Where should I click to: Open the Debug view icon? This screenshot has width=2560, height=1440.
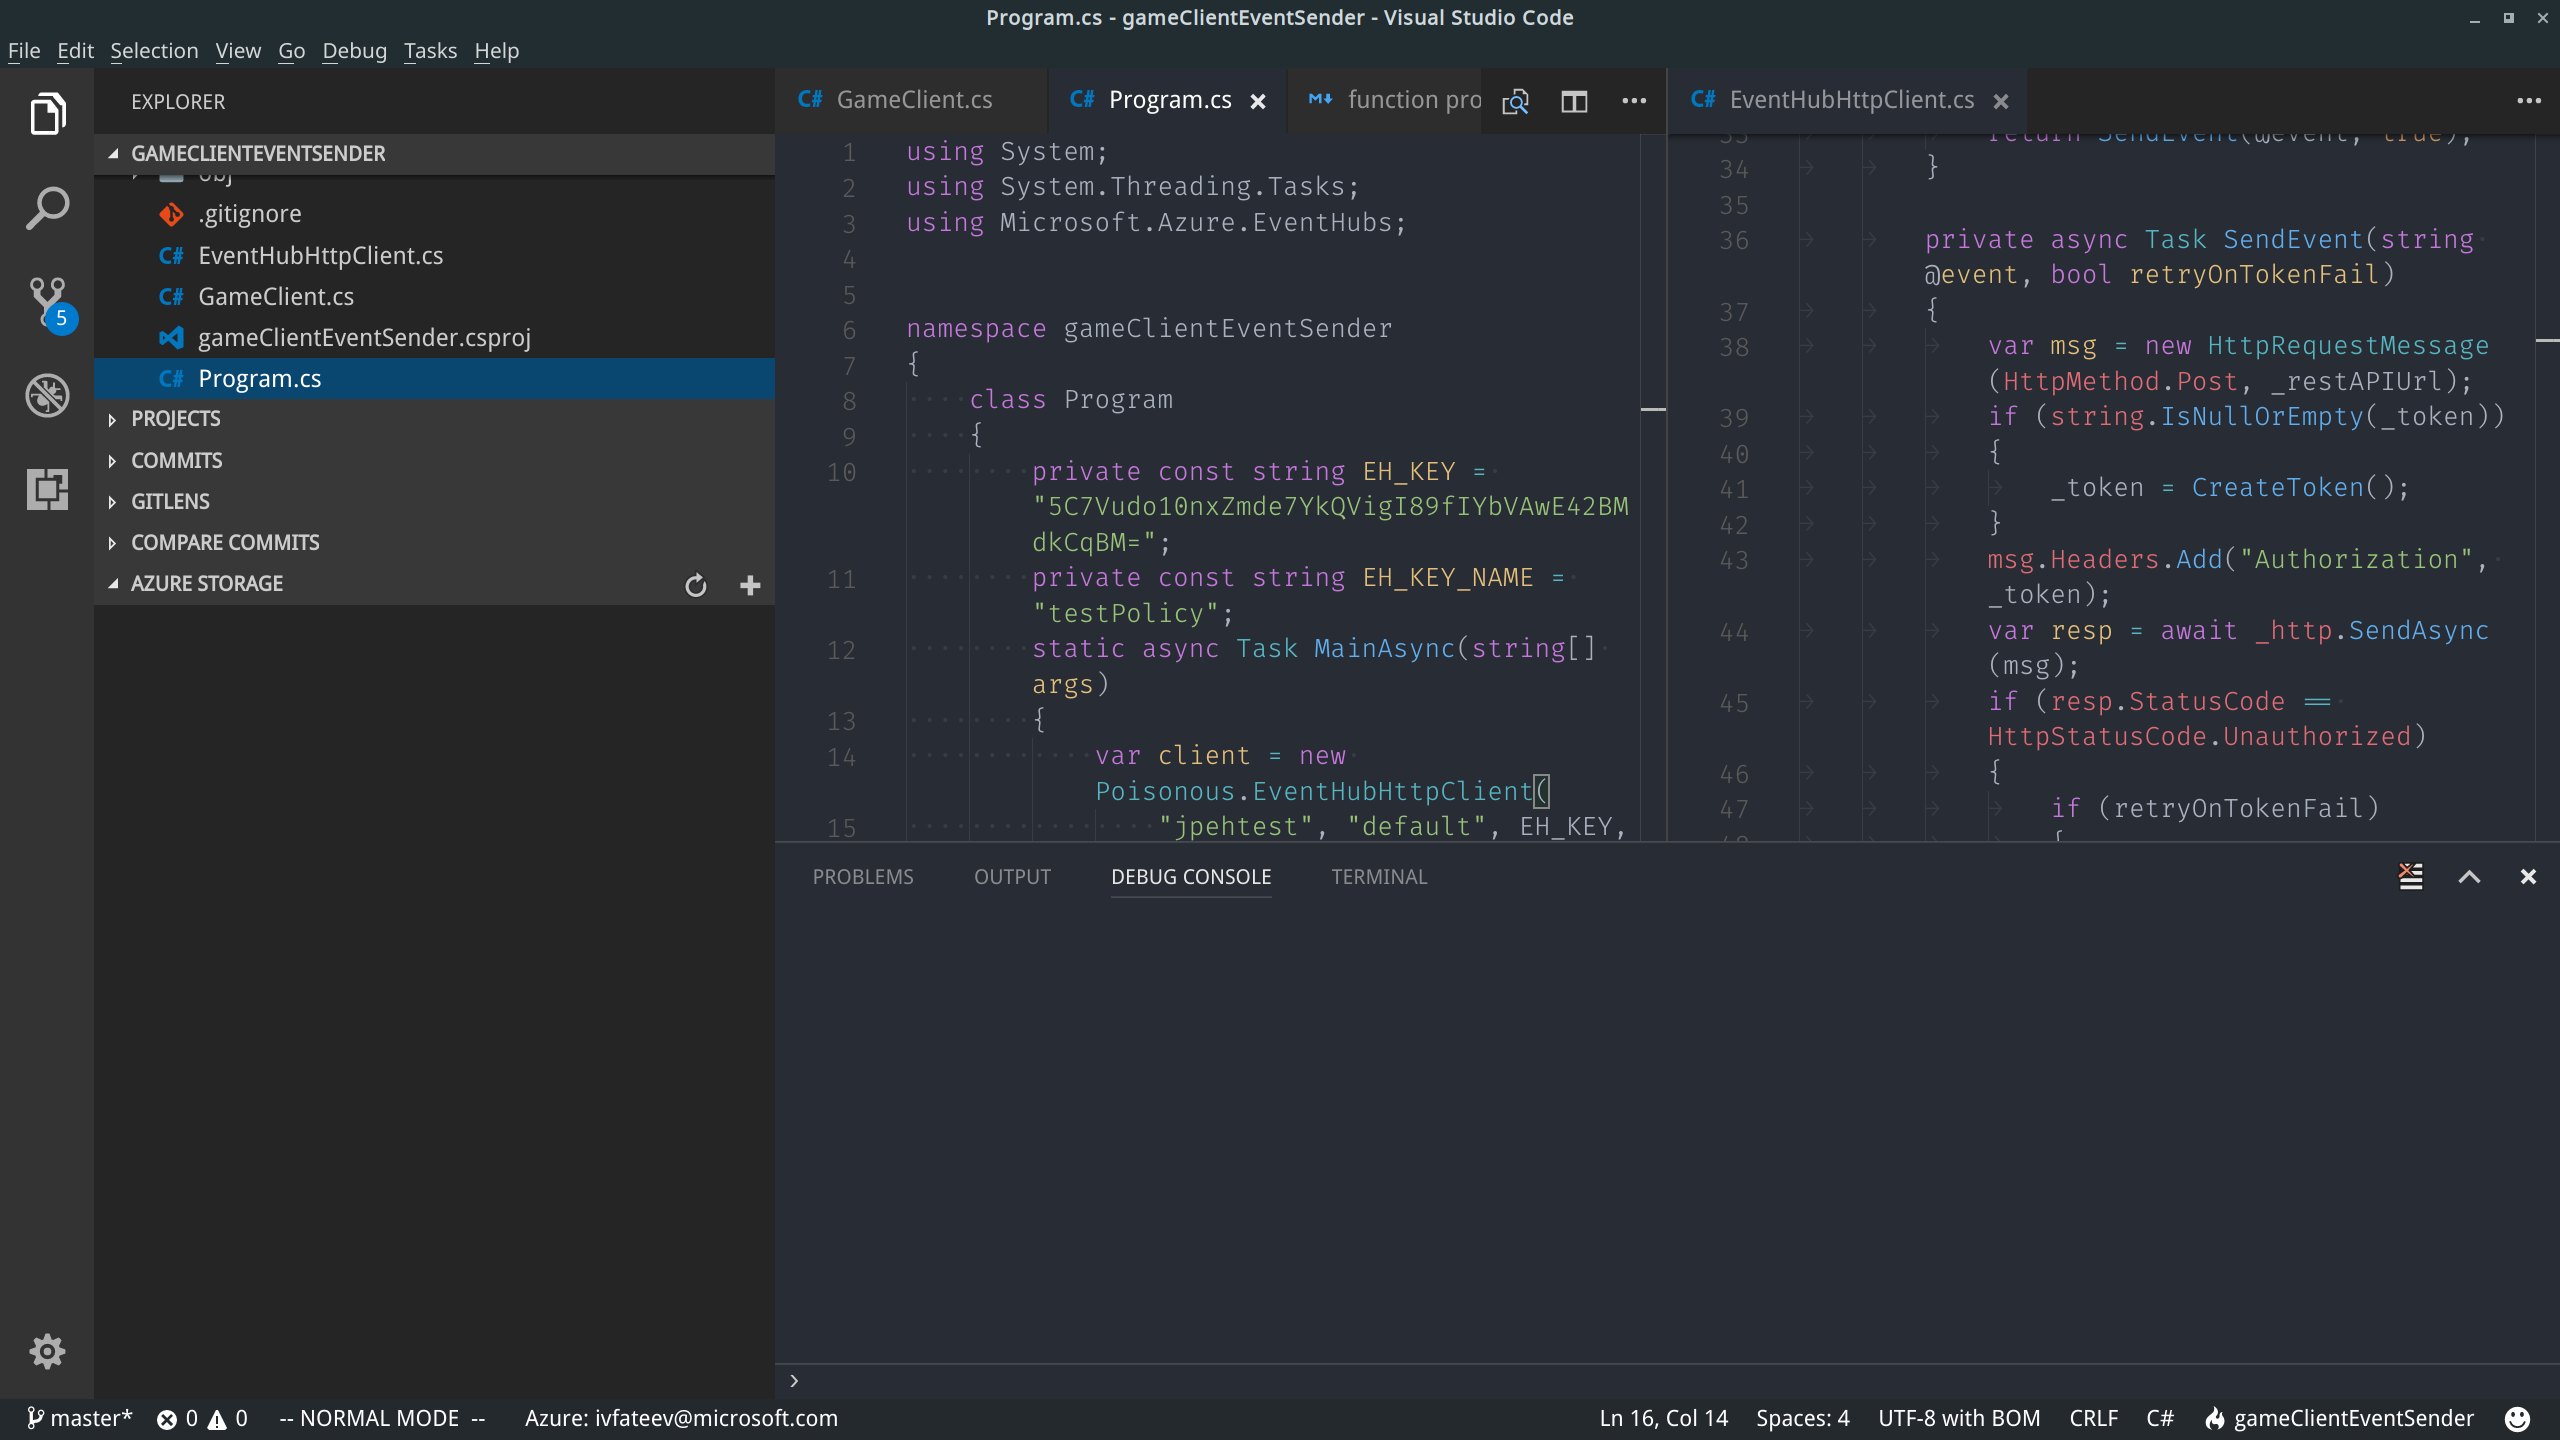tap(47, 394)
